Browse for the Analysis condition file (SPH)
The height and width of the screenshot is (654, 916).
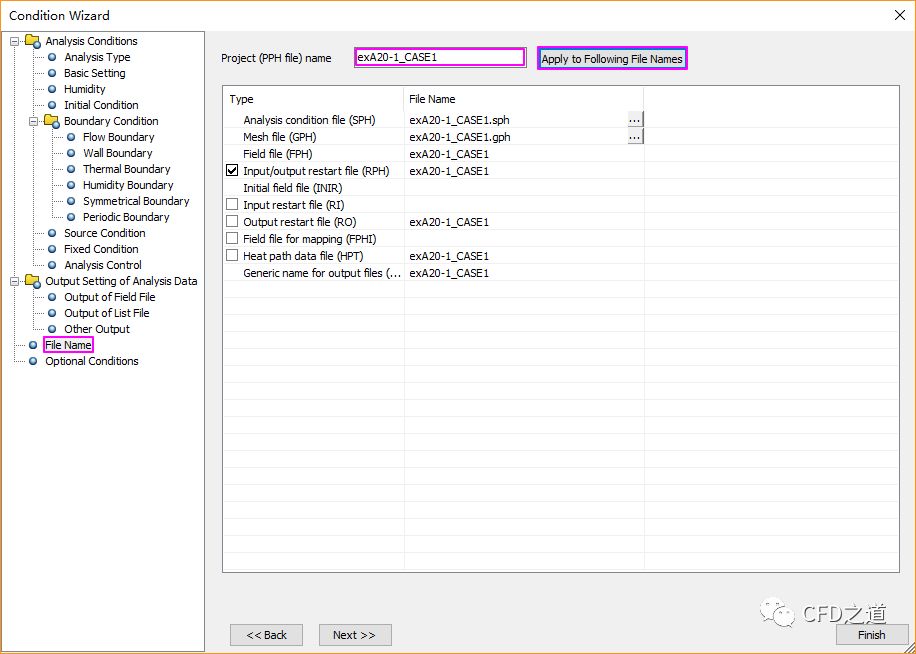tap(635, 120)
